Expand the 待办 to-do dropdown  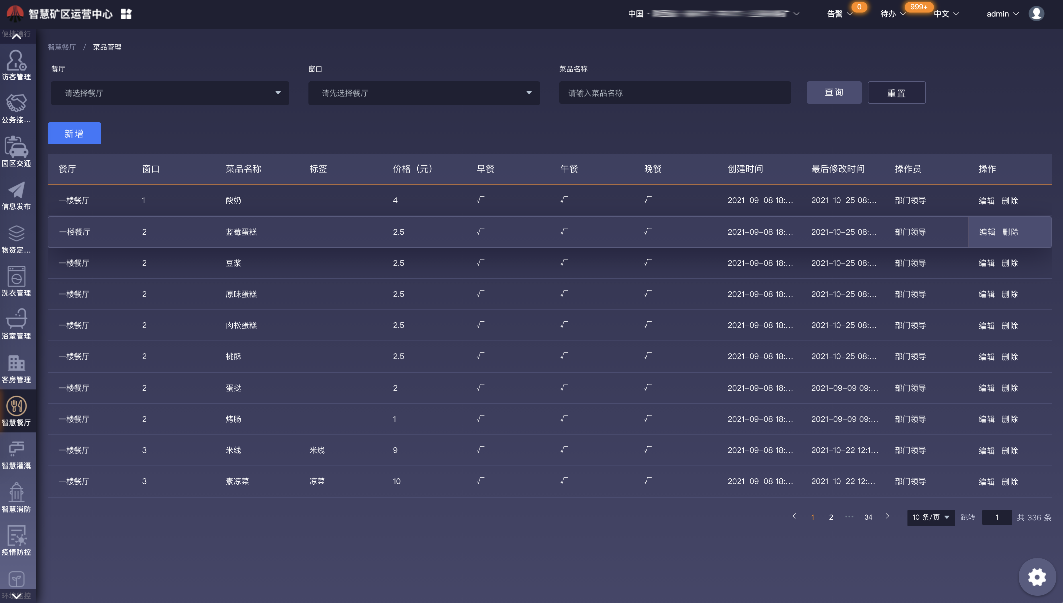pos(893,14)
